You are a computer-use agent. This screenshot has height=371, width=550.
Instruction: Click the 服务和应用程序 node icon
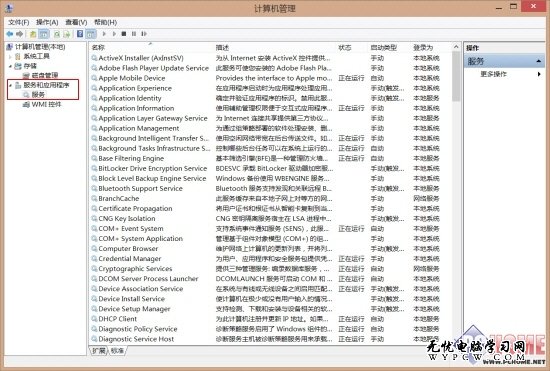18,85
